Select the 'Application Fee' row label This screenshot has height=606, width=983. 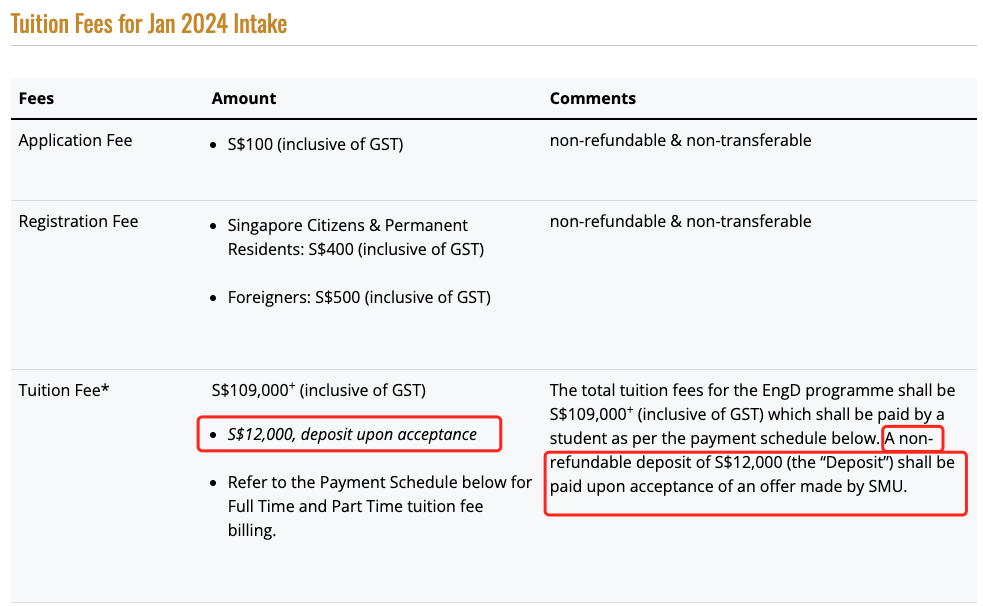click(75, 140)
